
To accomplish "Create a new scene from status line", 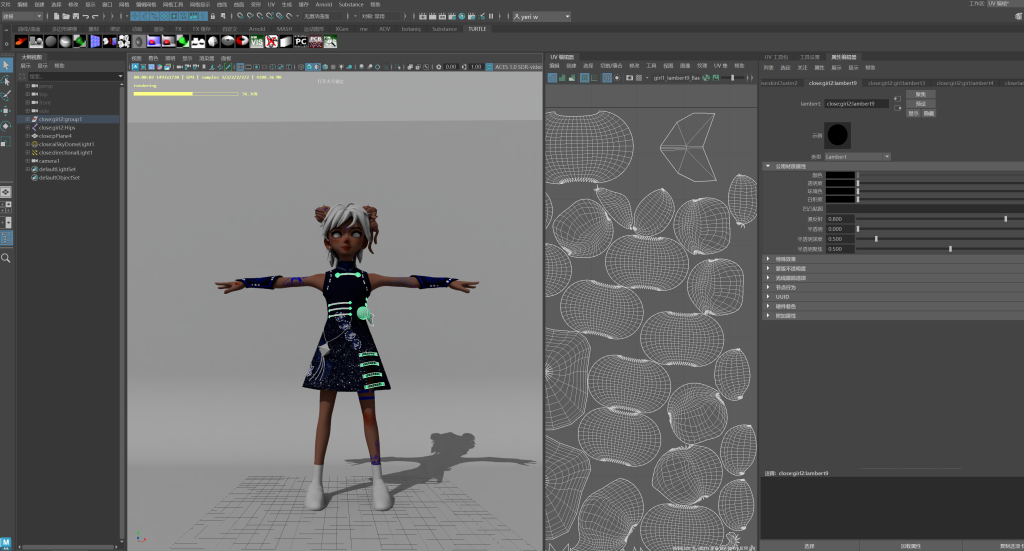I will 57,16.
